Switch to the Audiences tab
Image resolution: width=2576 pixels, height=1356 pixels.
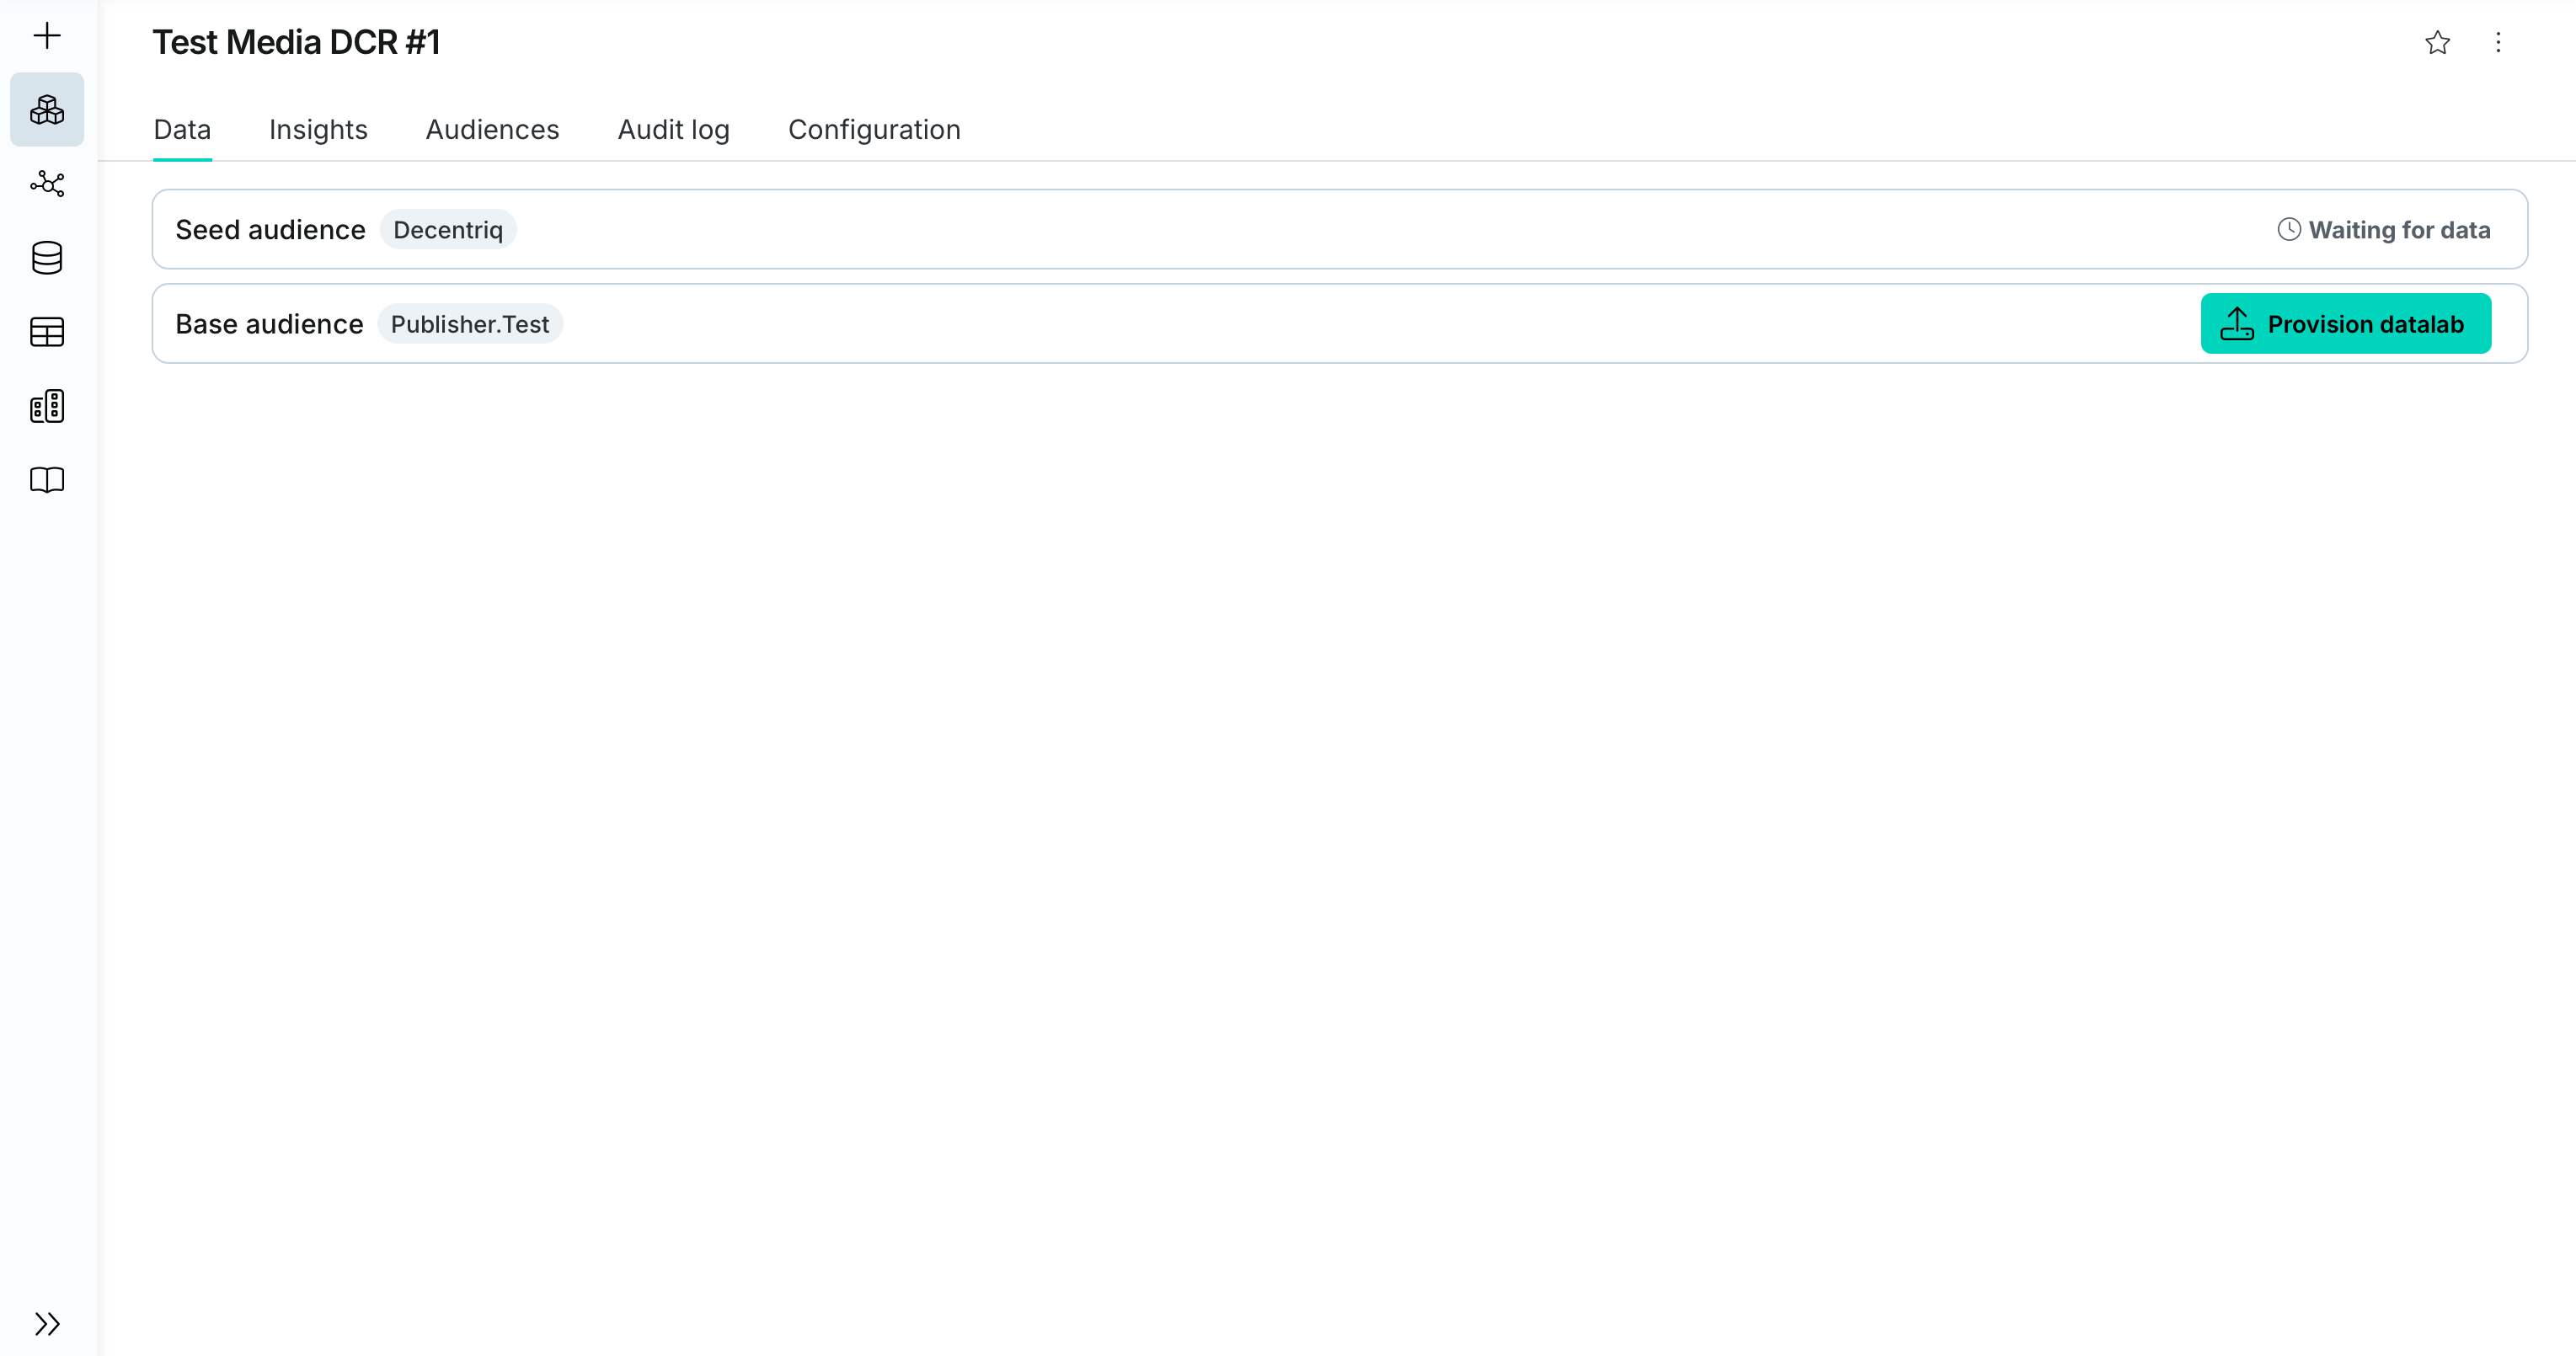click(492, 130)
